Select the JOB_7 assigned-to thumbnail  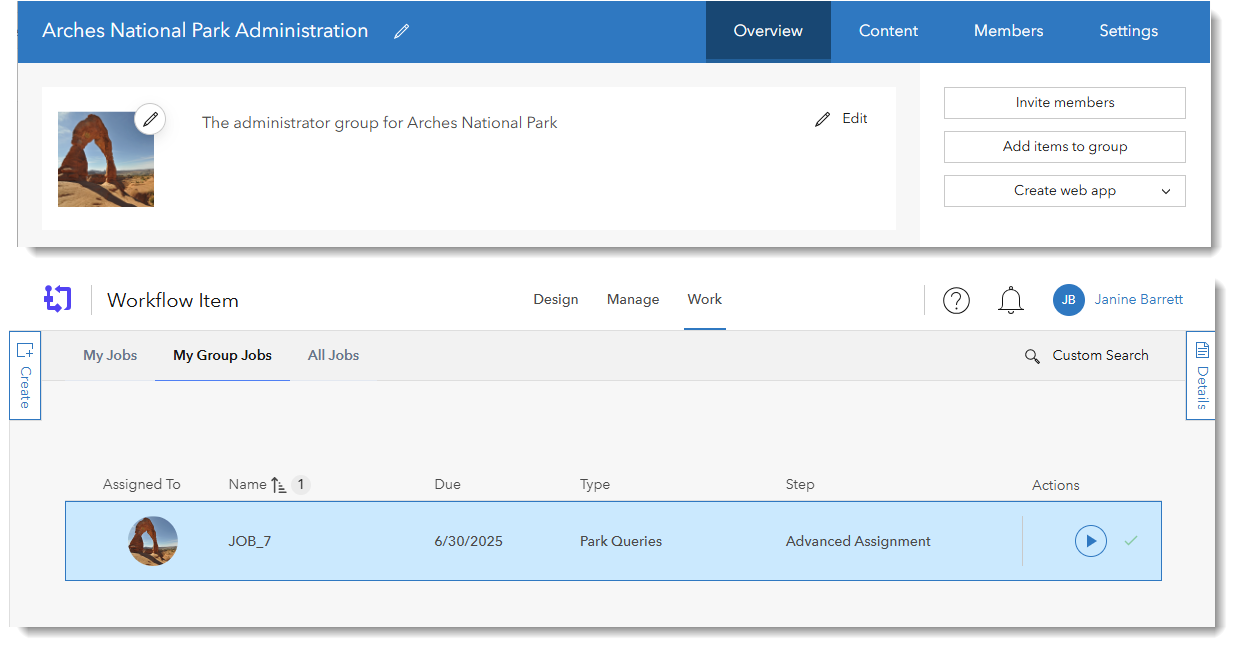(153, 541)
